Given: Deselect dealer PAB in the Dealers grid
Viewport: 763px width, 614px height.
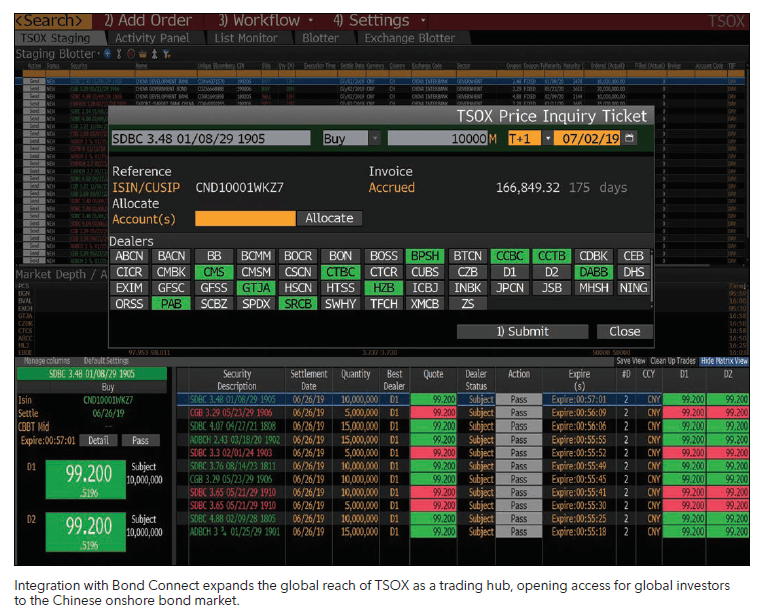Looking at the screenshot, I should 171,304.
